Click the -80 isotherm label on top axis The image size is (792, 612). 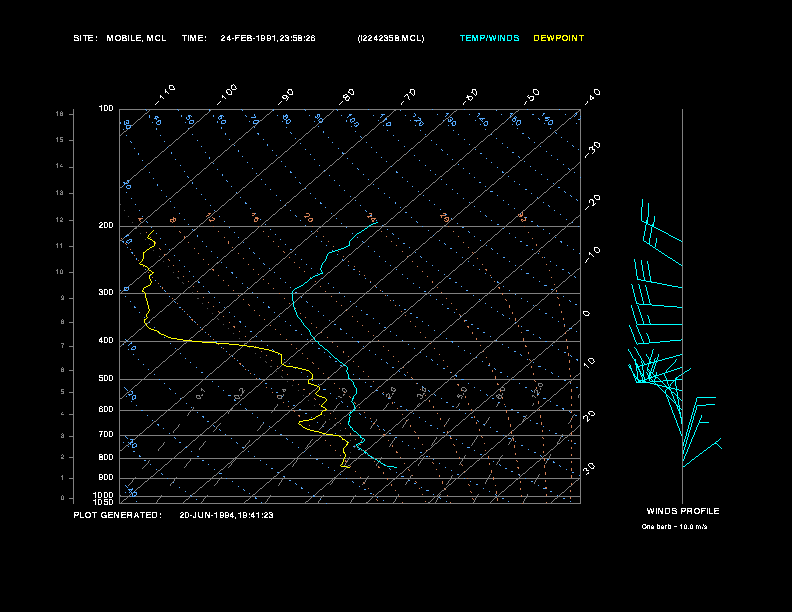pyautogui.click(x=348, y=96)
